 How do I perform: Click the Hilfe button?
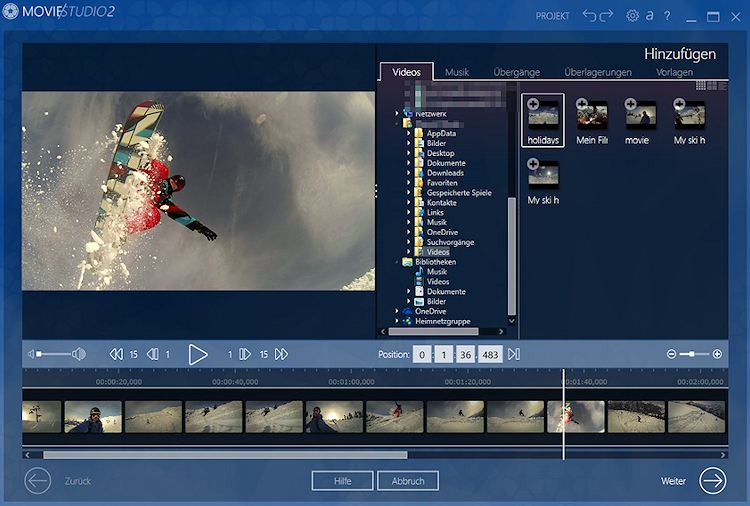[x=342, y=481]
